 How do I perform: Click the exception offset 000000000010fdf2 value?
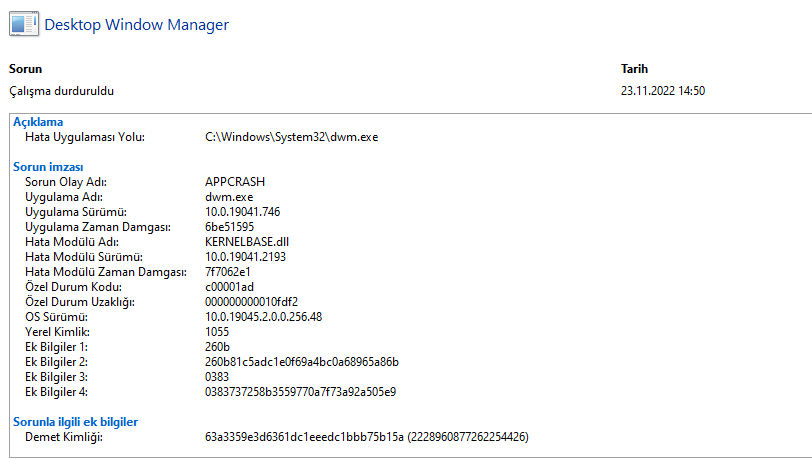click(x=251, y=302)
